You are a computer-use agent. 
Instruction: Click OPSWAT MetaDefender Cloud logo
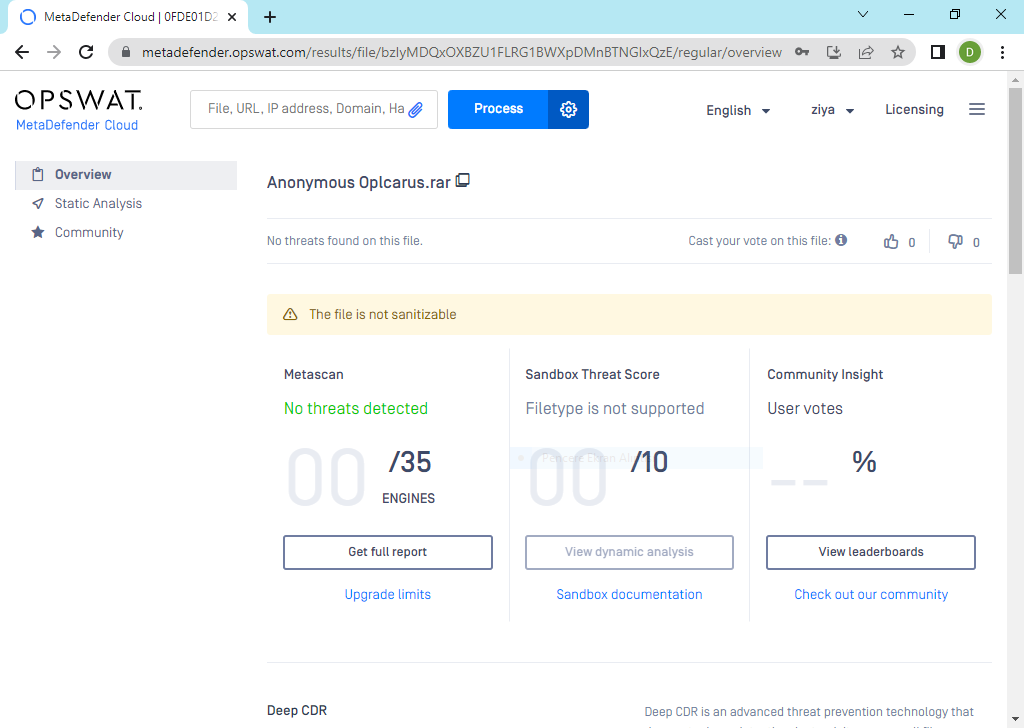pos(78,110)
